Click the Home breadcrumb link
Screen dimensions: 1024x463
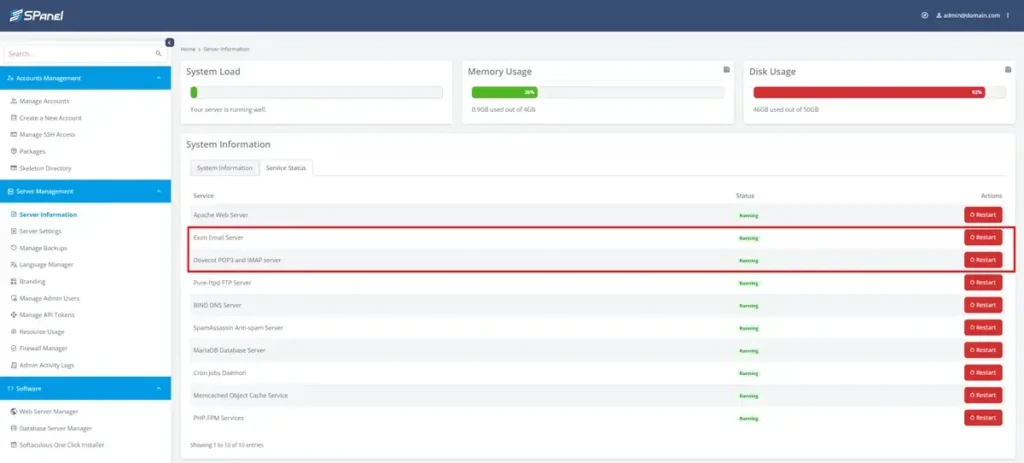pyautogui.click(x=188, y=49)
